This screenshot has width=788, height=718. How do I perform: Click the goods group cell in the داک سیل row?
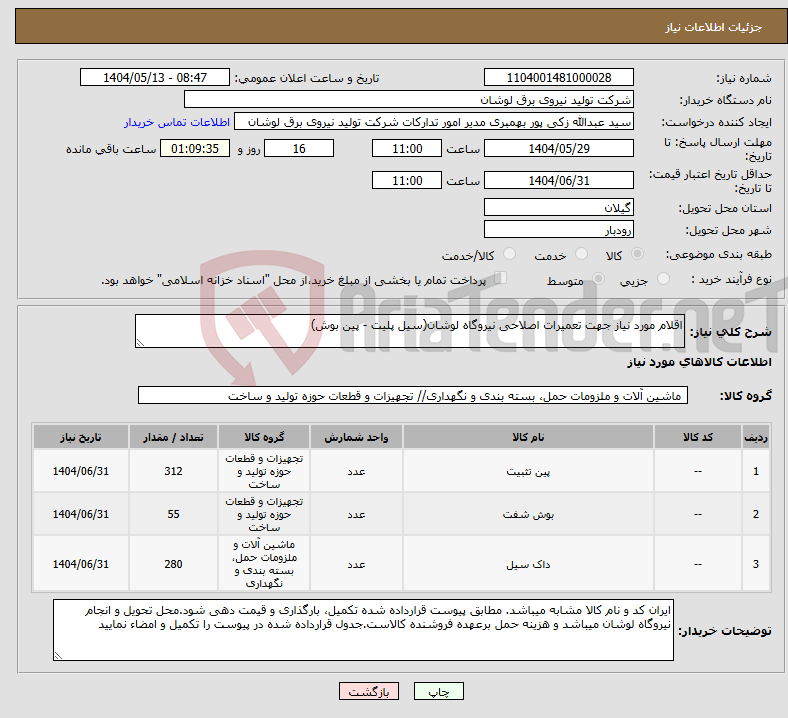pyautogui.click(x=264, y=564)
